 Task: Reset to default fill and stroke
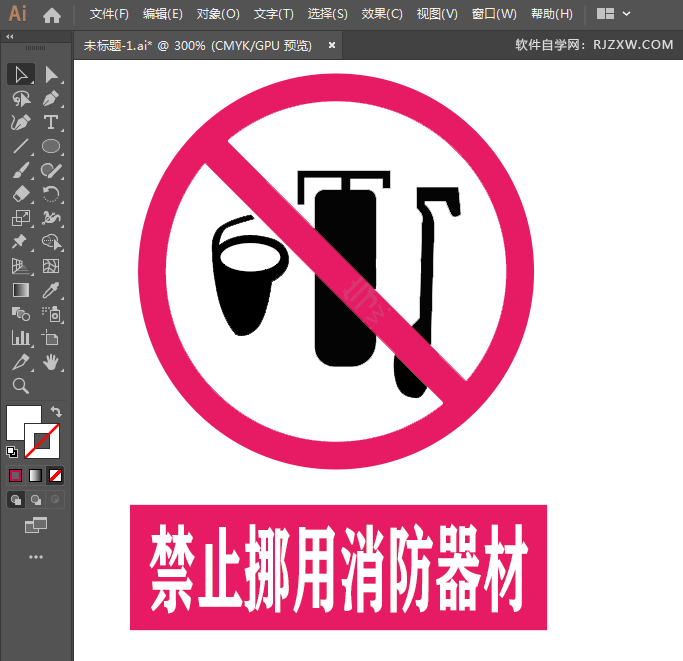point(12,452)
